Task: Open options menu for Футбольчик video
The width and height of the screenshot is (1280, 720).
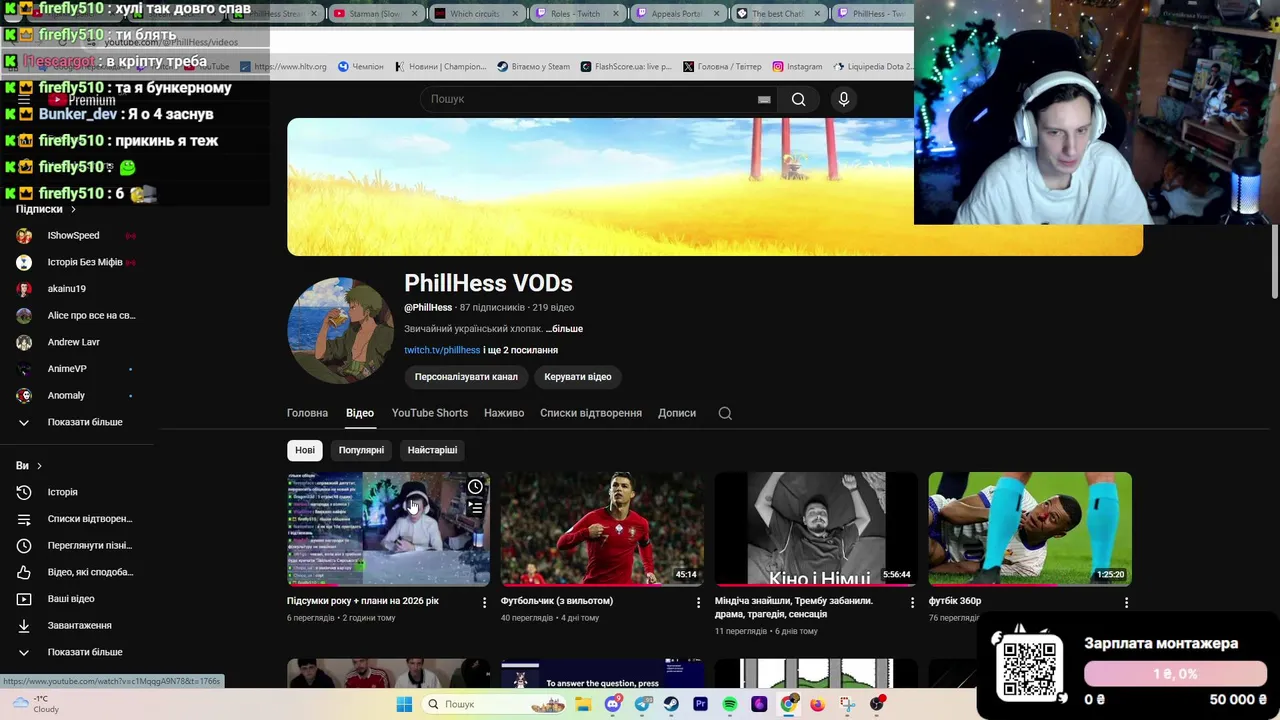Action: 698,602
